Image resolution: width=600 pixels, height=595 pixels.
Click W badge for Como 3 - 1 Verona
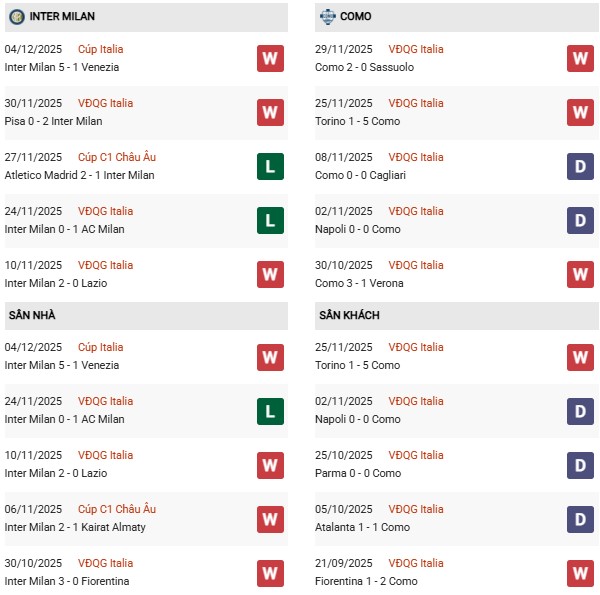point(580,274)
